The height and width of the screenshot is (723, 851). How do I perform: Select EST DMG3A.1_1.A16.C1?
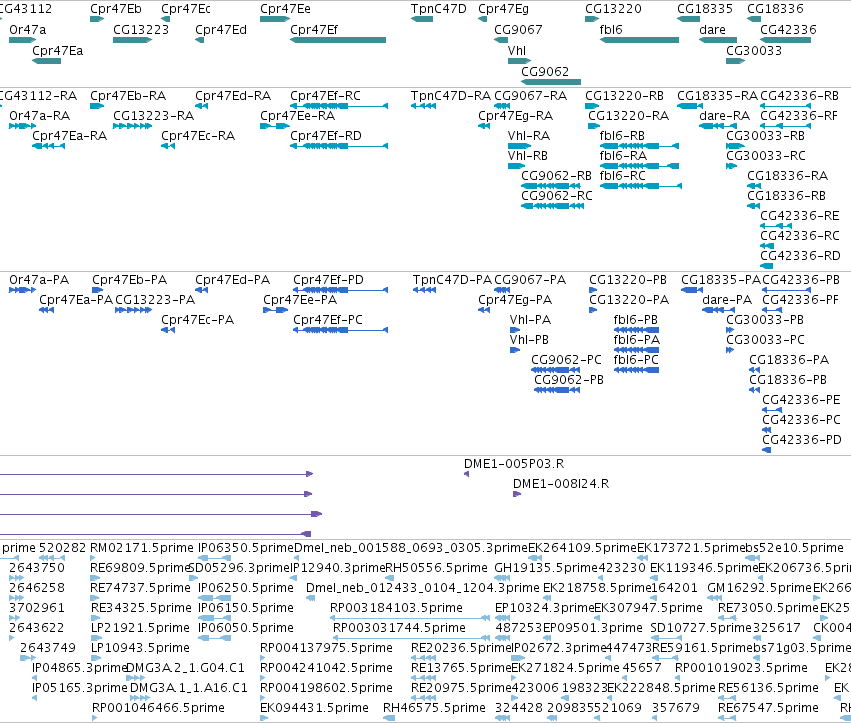coord(139,698)
